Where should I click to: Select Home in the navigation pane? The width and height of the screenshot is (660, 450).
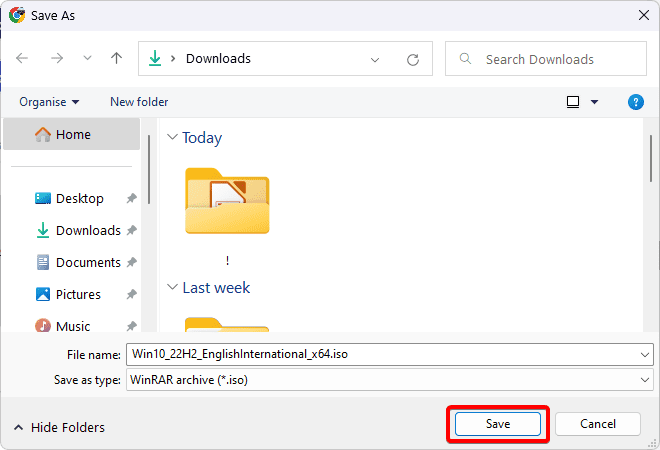tap(72, 134)
